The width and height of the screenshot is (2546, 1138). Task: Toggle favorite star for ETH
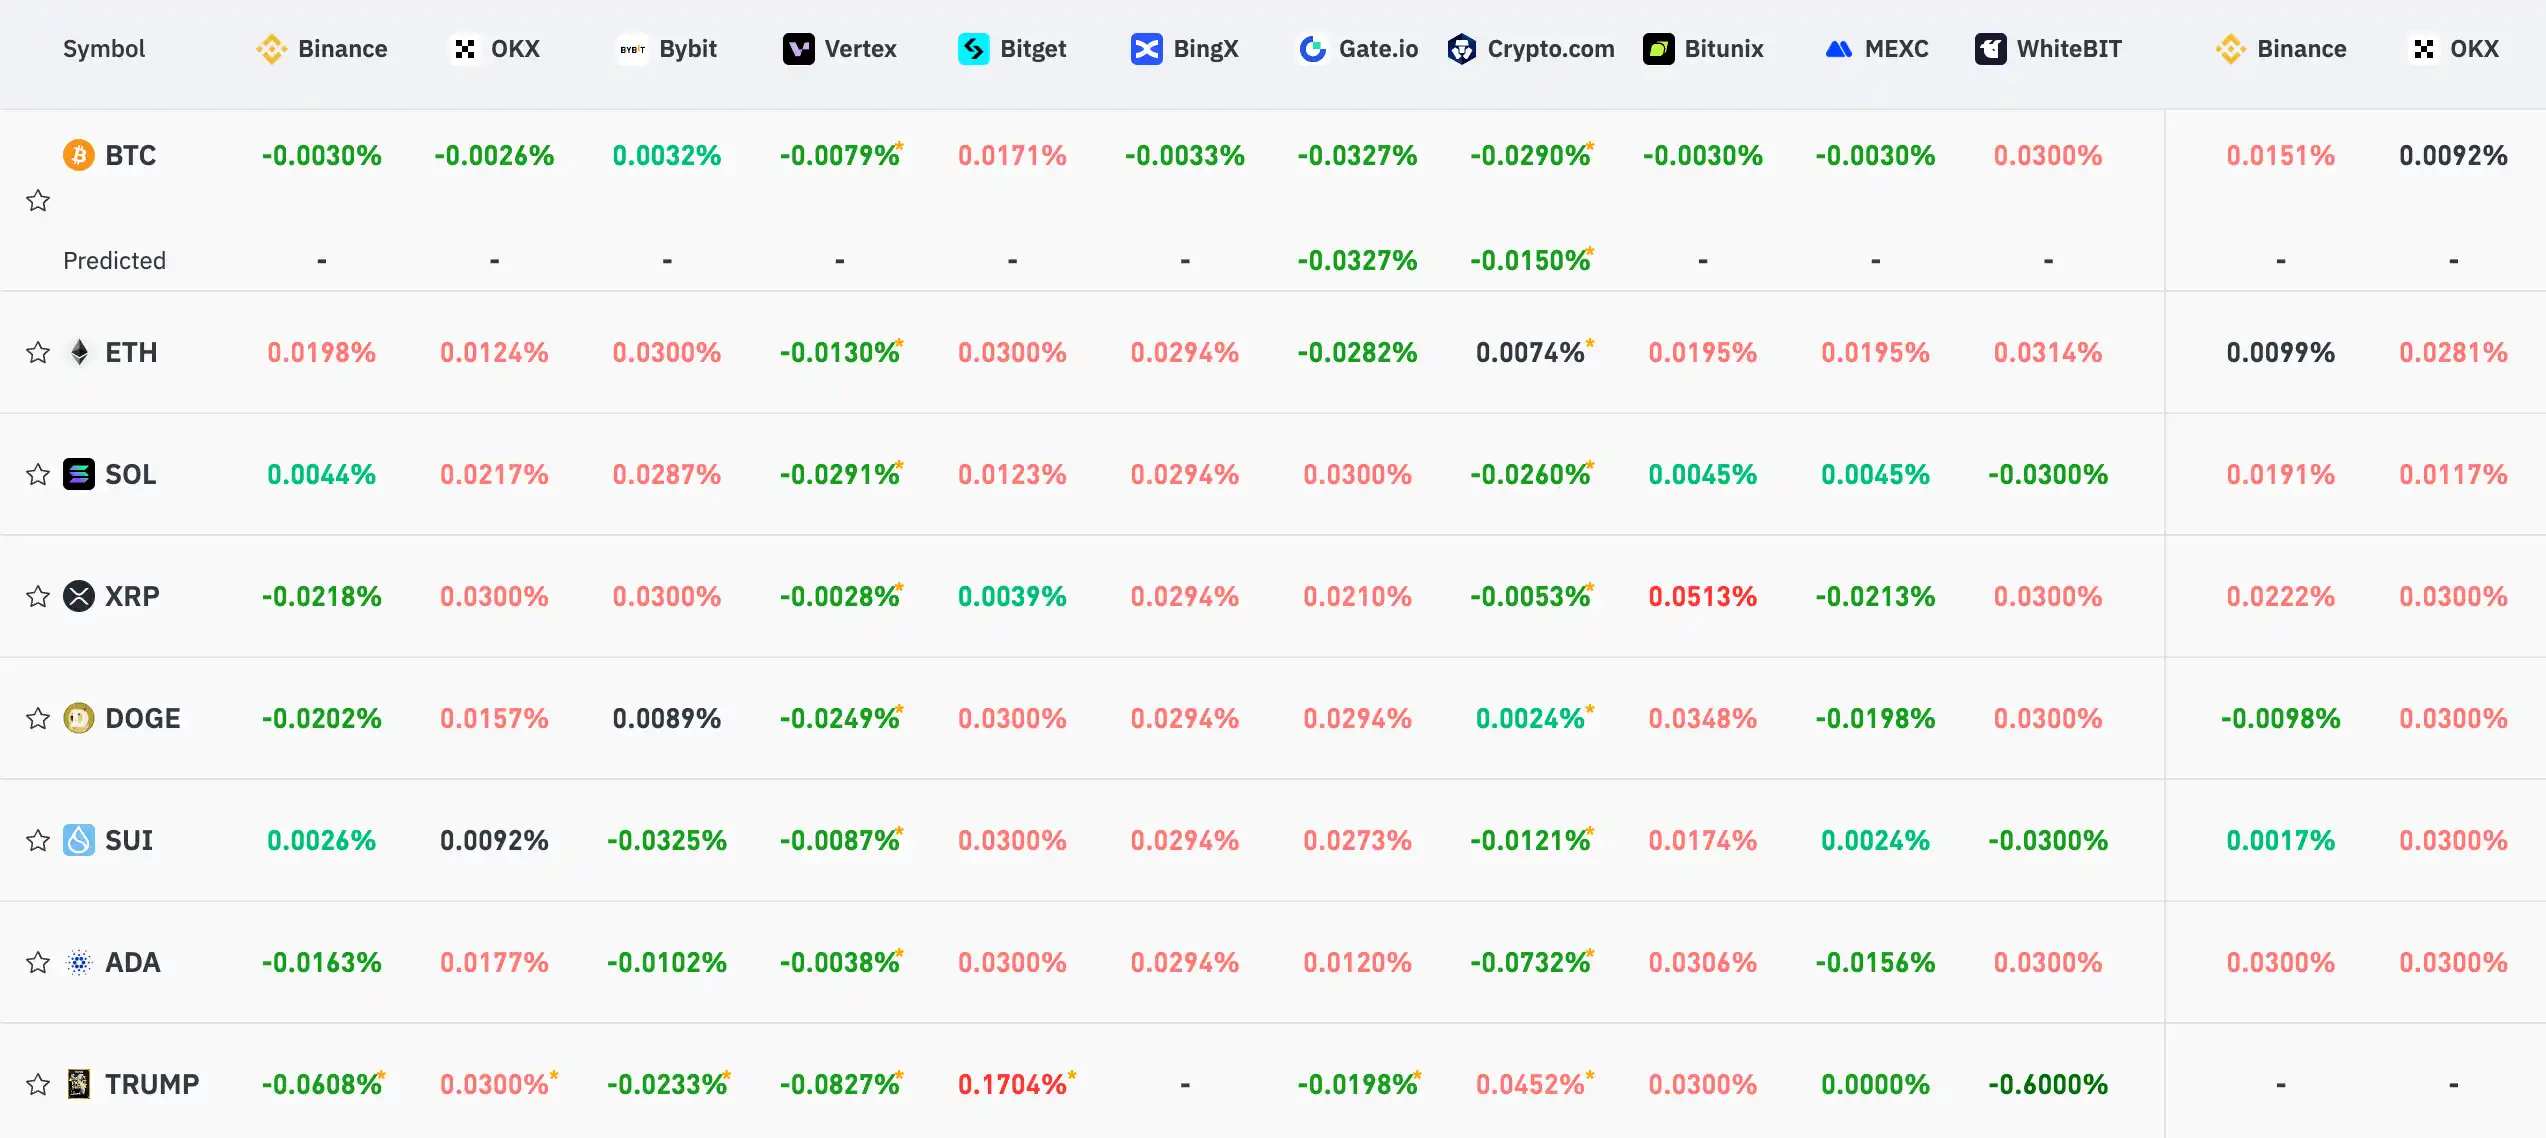coord(38,352)
